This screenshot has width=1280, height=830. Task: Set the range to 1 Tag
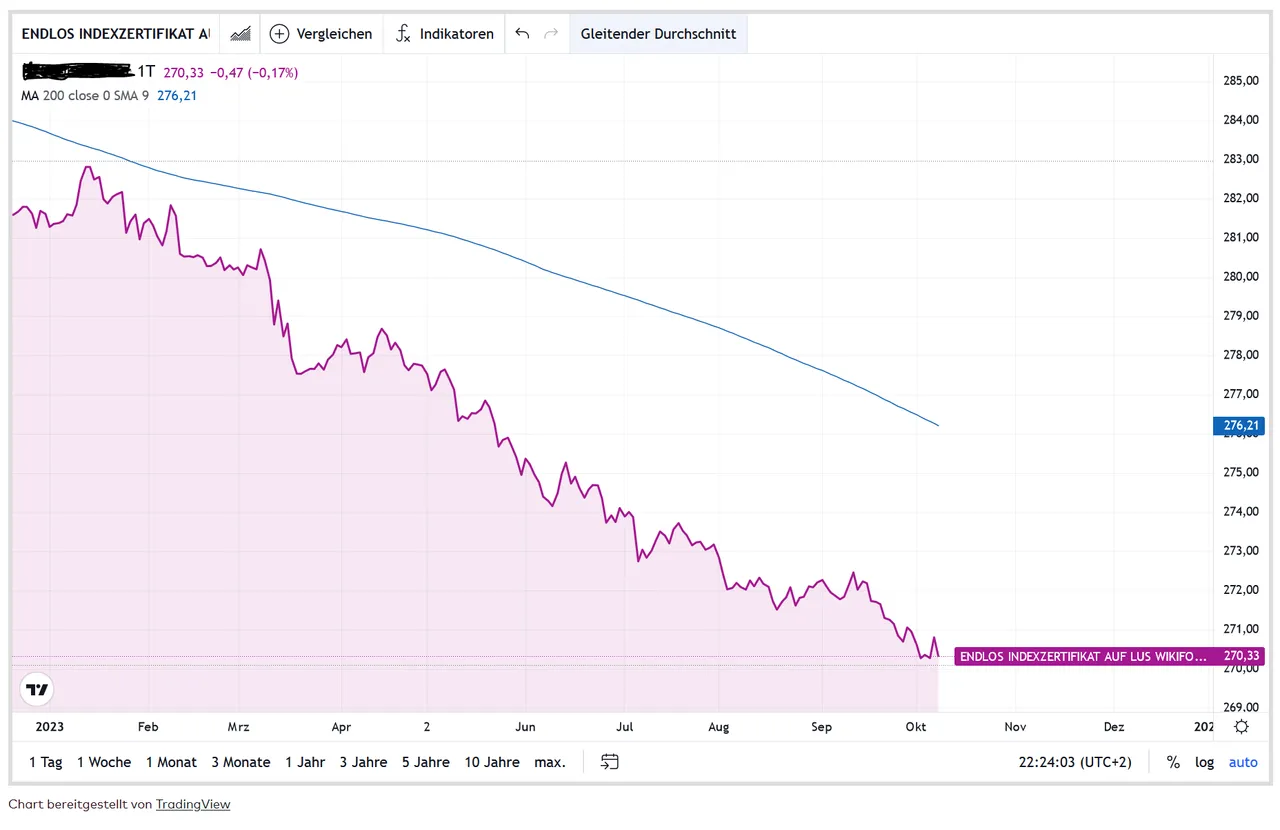[x=46, y=762]
